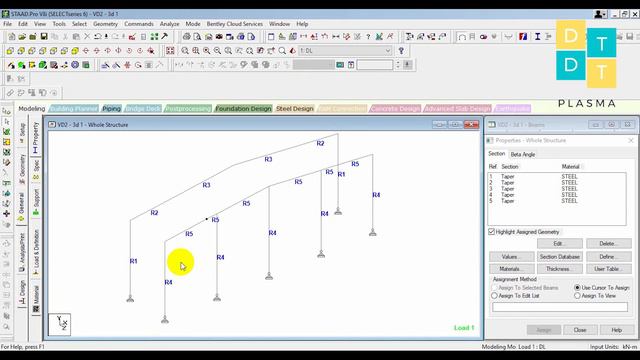Viewport: 640px width, 360px height.
Task: Click the Undo arrow icon
Action: coord(98,37)
